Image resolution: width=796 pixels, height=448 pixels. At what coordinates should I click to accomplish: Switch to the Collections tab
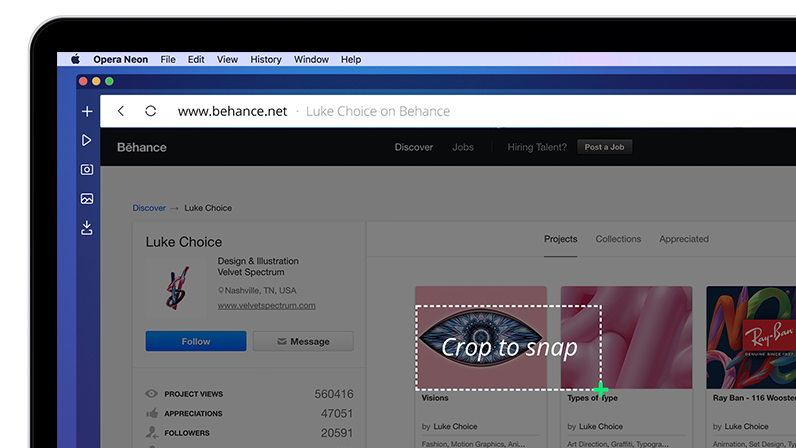coord(618,239)
